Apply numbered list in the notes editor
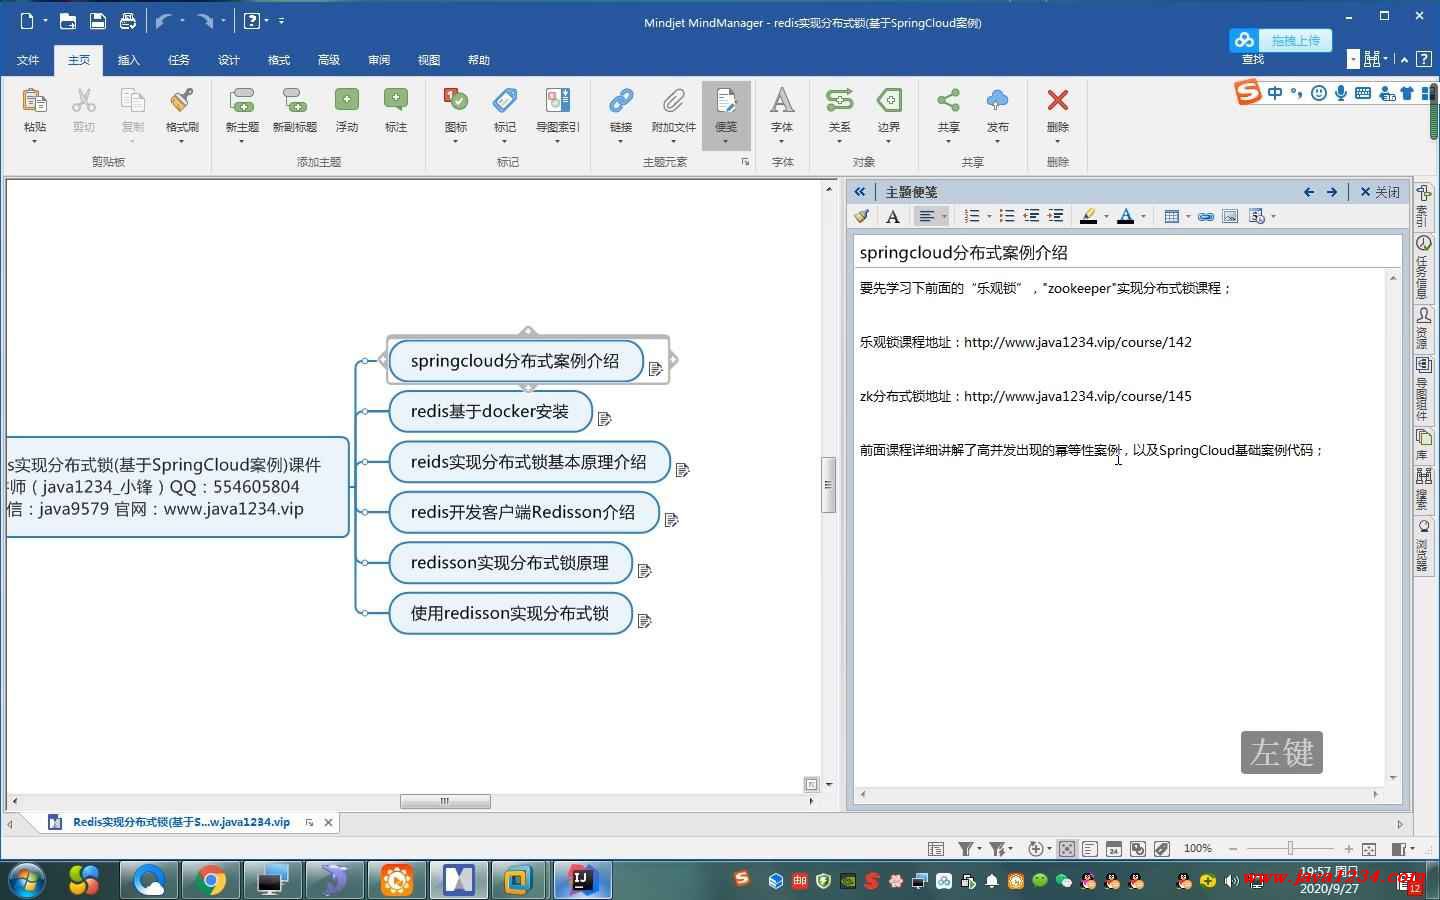Viewport: 1440px width, 900px height. coord(971,216)
